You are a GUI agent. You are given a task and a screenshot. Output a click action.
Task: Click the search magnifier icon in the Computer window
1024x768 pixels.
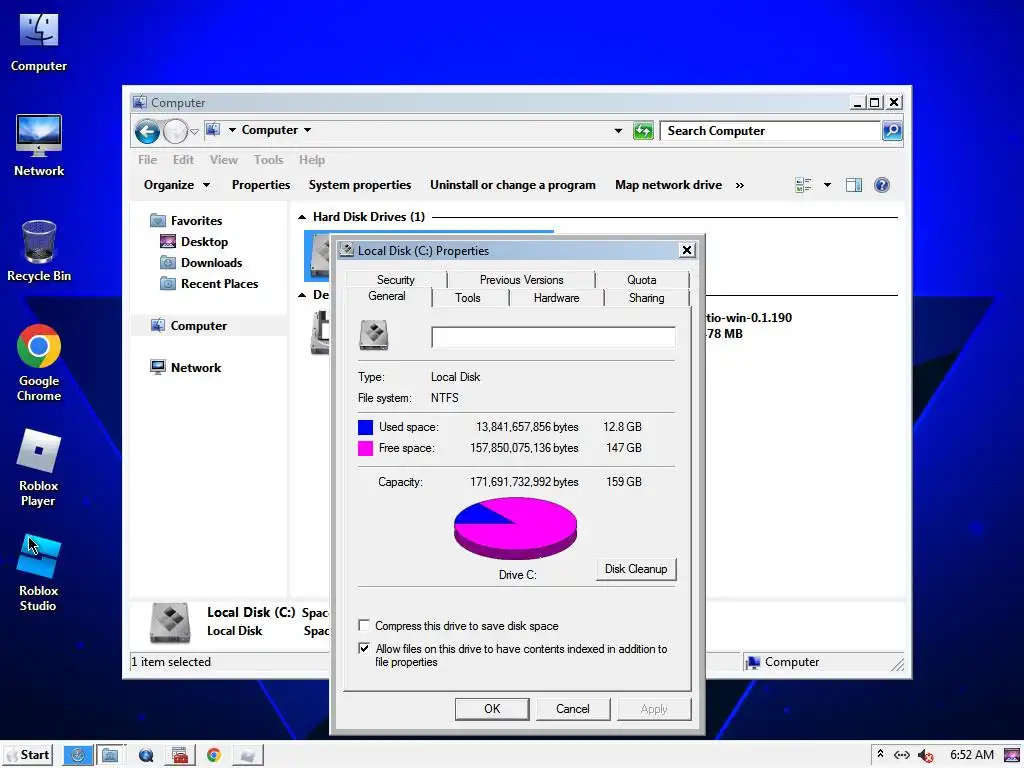click(x=892, y=131)
